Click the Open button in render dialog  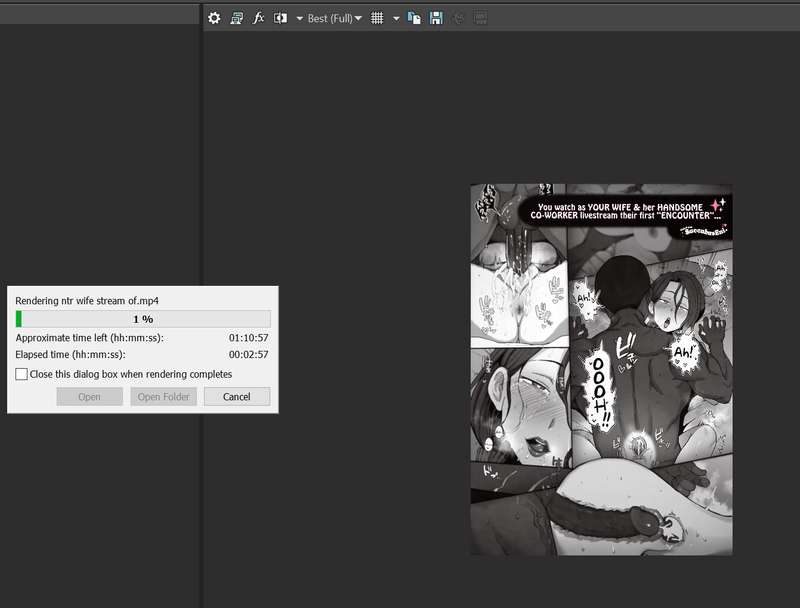[90, 396]
